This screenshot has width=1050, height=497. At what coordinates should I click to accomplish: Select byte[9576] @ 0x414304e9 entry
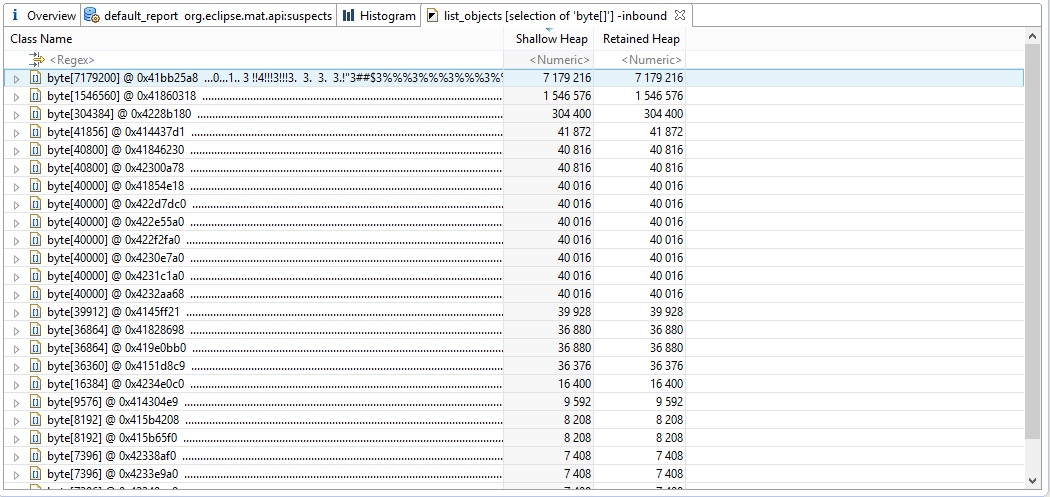click(112, 403)
